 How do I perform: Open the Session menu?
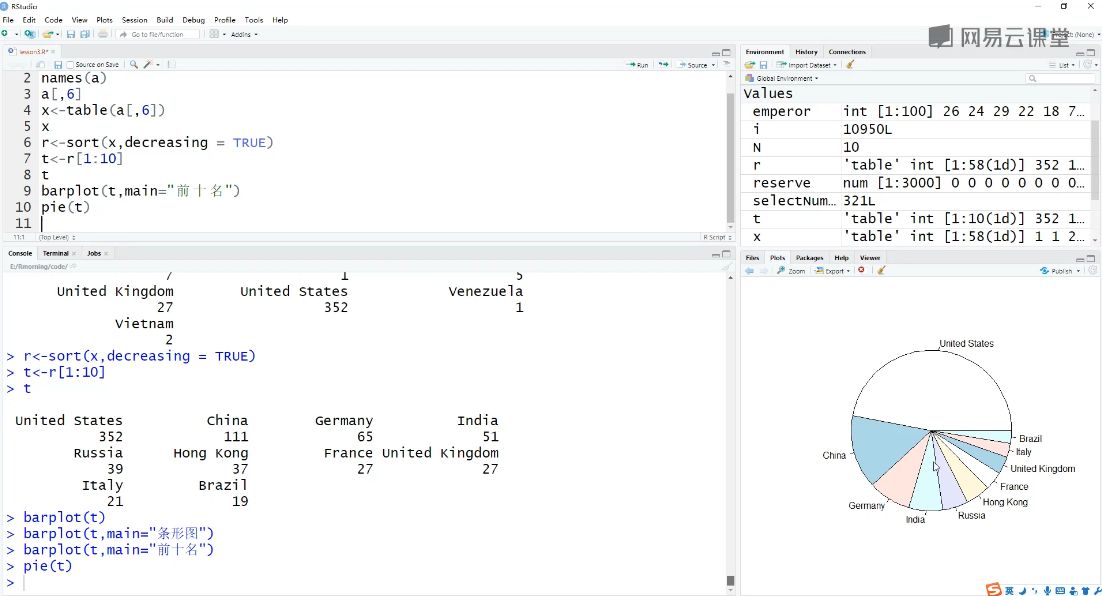[x=134, y=20]
